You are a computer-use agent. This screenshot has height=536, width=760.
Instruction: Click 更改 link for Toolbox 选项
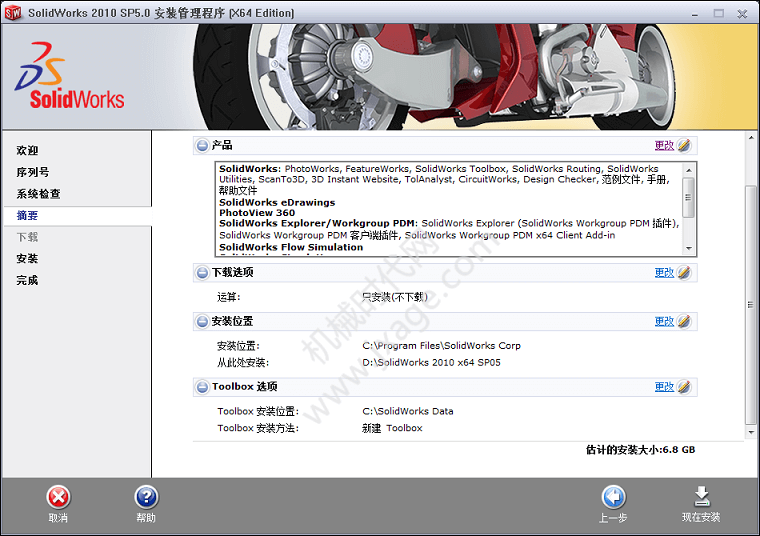point(664,387)
